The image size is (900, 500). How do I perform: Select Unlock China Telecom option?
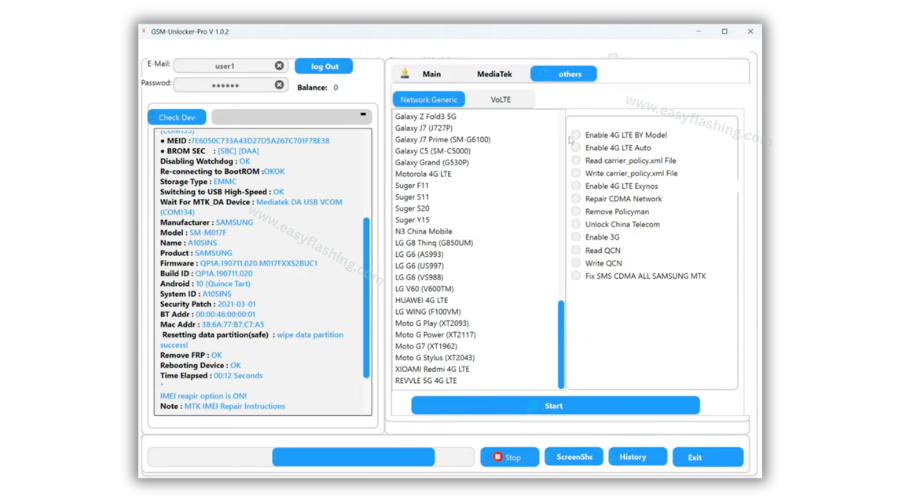pos(576,224)
